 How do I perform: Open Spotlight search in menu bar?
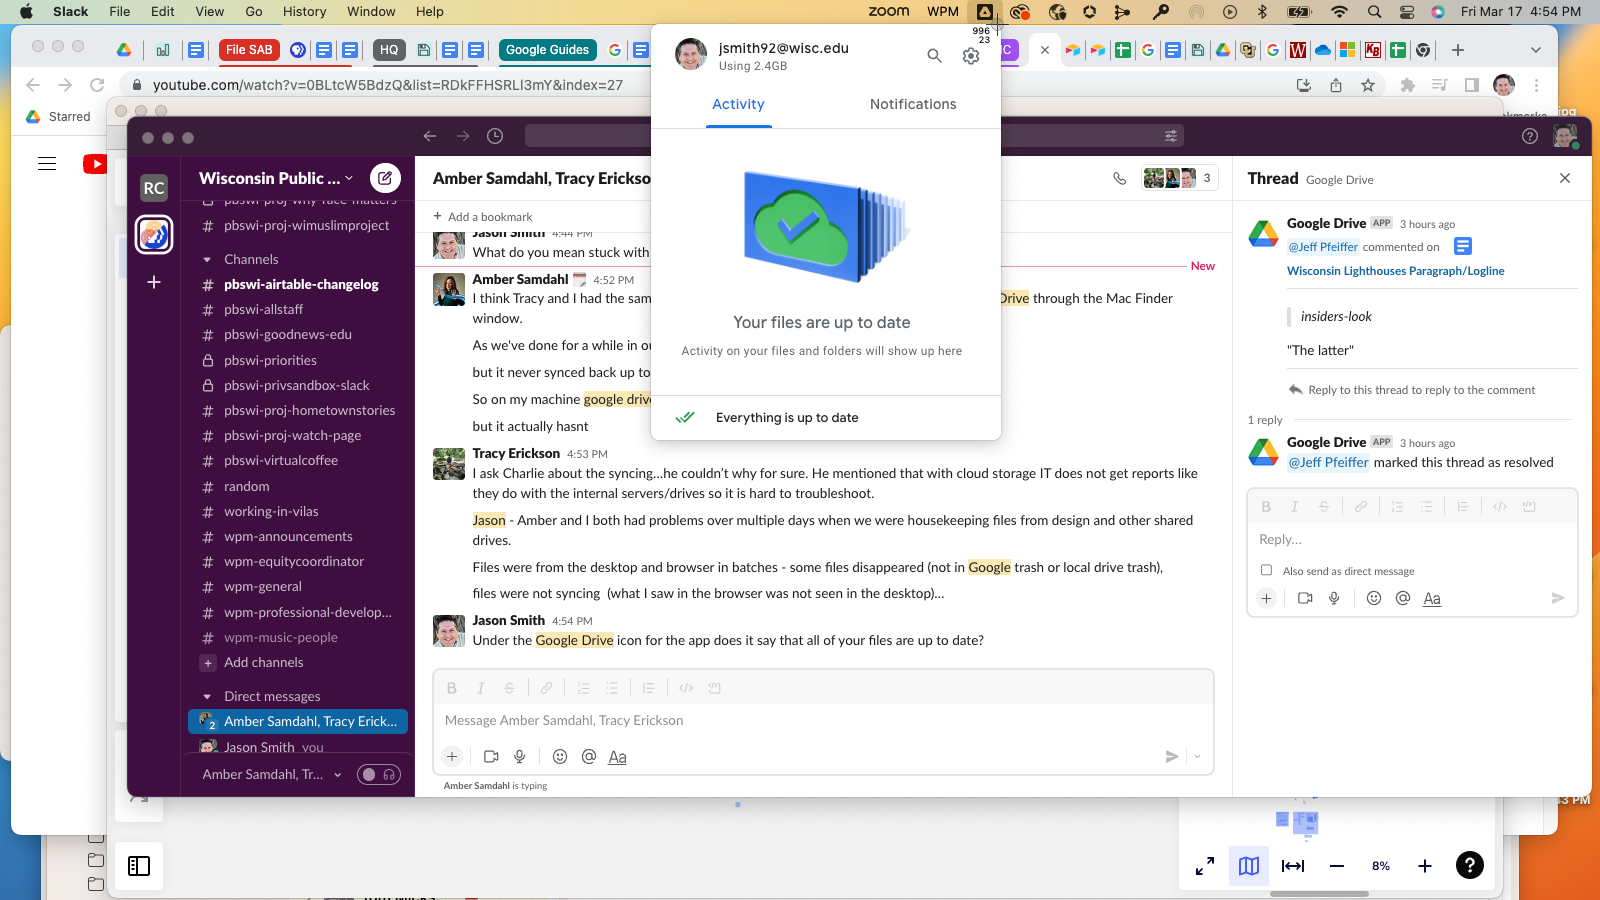coord(1375,12)
